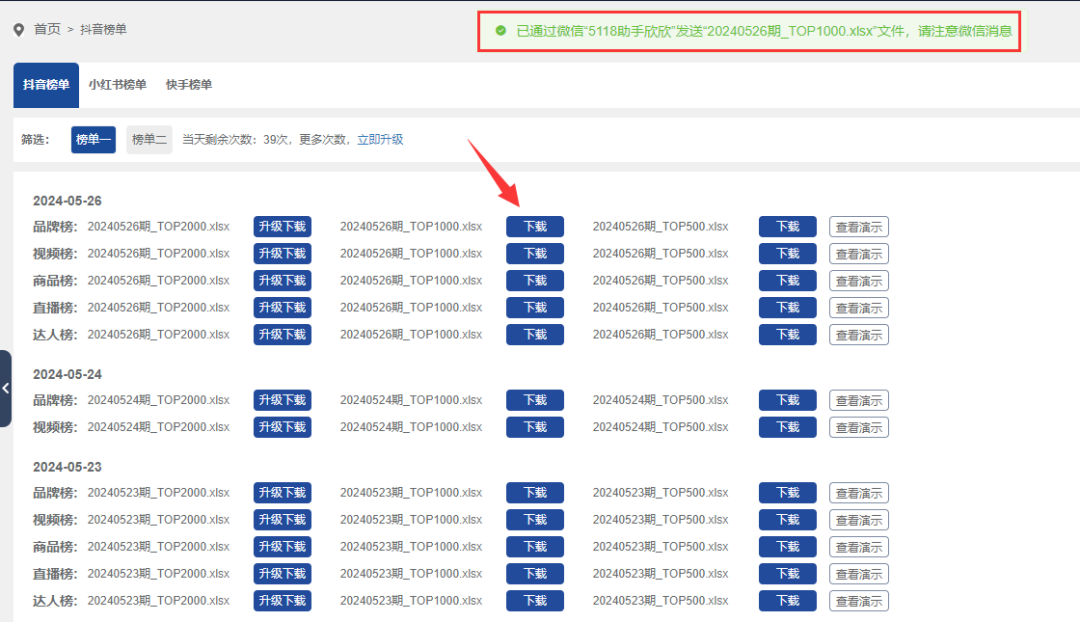Open 查看演示 for 2024-05-23 直播榜
Image resolution: width=1080 pixels, height=622 pixels.
point(859,574)
